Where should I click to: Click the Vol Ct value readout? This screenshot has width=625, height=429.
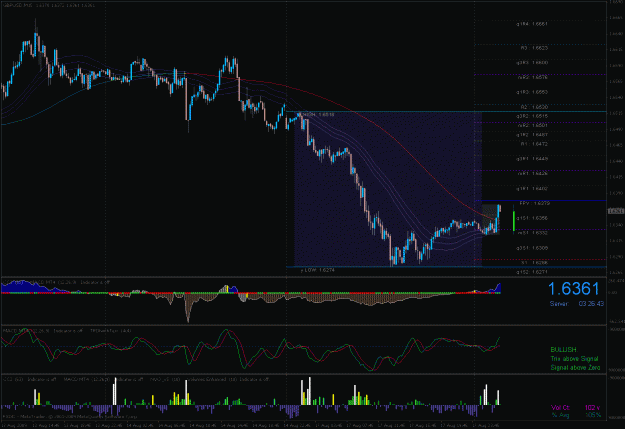pyautogui.click(x=576, y=407)
